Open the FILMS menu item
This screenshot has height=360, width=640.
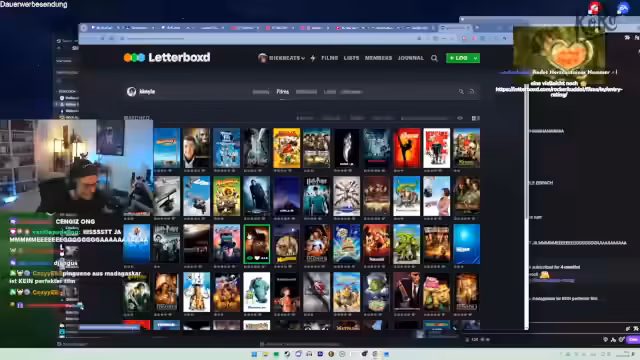[x=329, y=58]
